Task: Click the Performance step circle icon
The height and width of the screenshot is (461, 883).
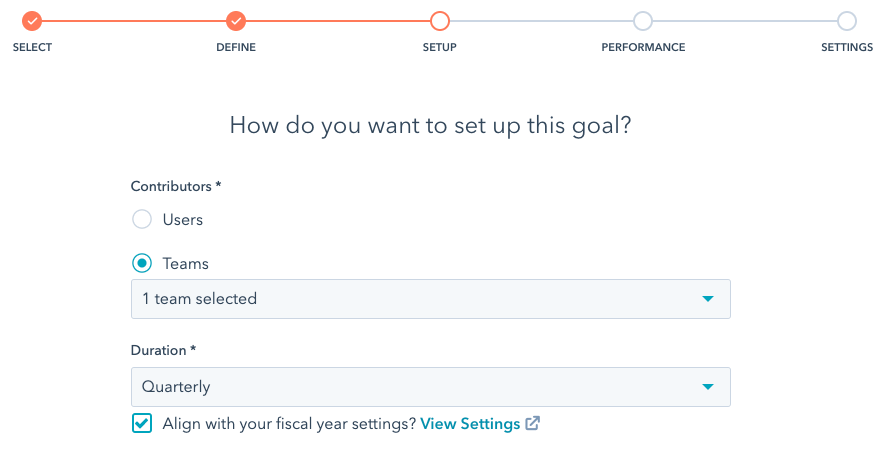Action: (643, 21)
